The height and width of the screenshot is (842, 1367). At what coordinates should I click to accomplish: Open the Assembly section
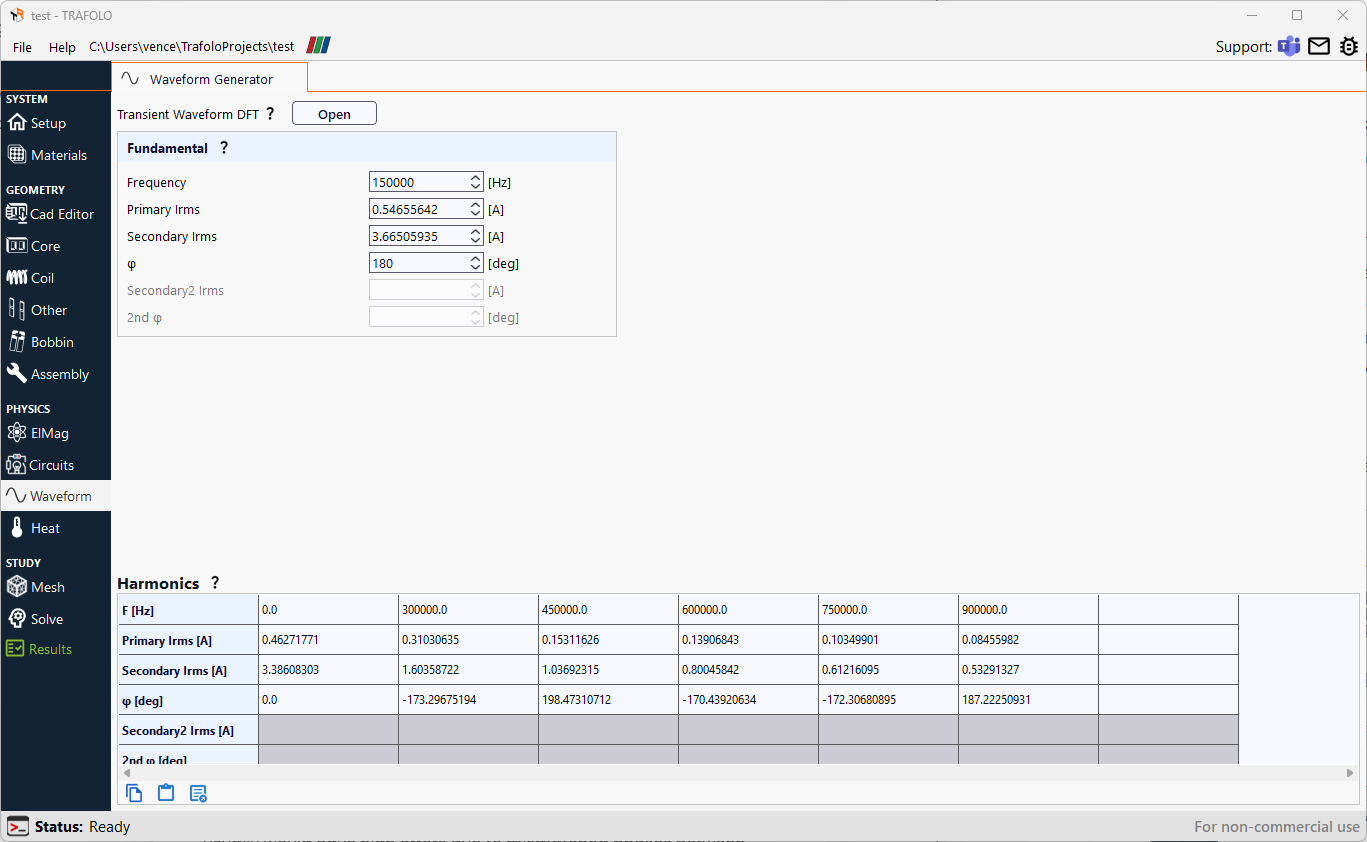(x=56, y=374)
